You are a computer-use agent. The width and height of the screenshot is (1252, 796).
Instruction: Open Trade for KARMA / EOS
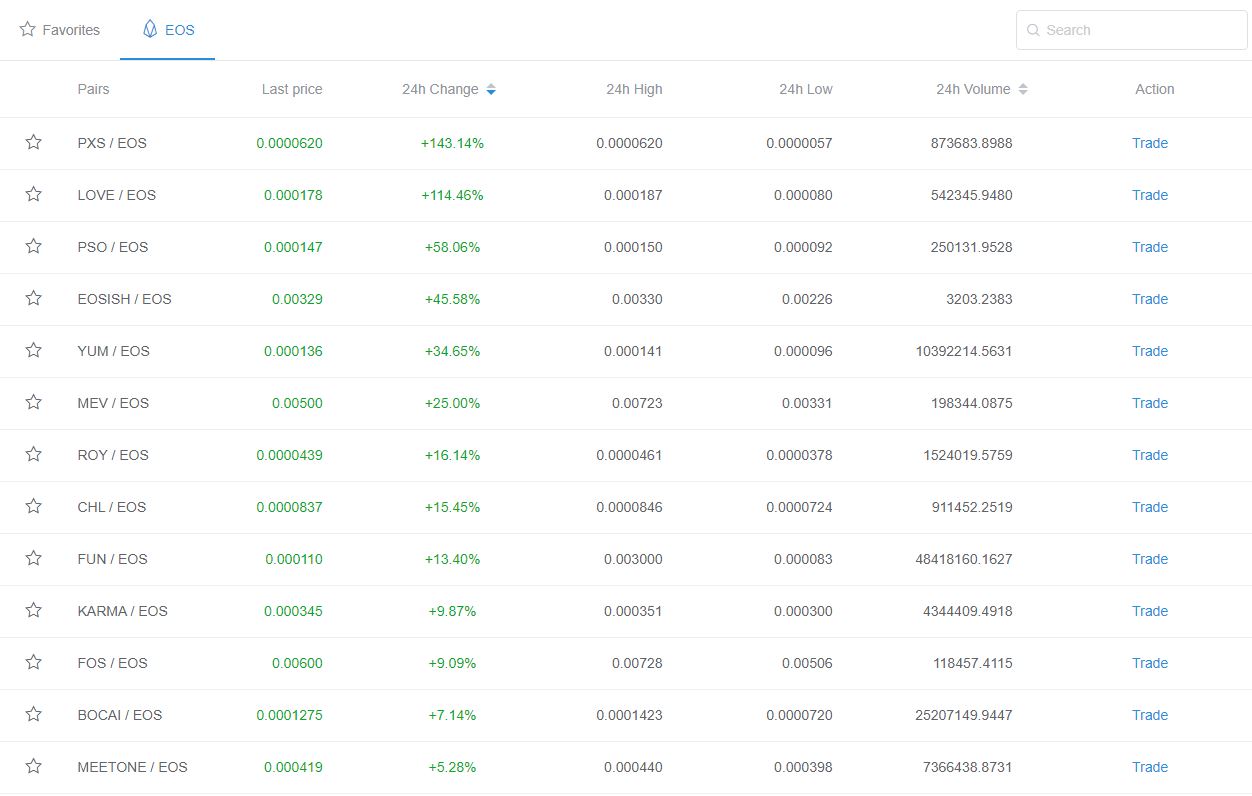[1150, 611]
